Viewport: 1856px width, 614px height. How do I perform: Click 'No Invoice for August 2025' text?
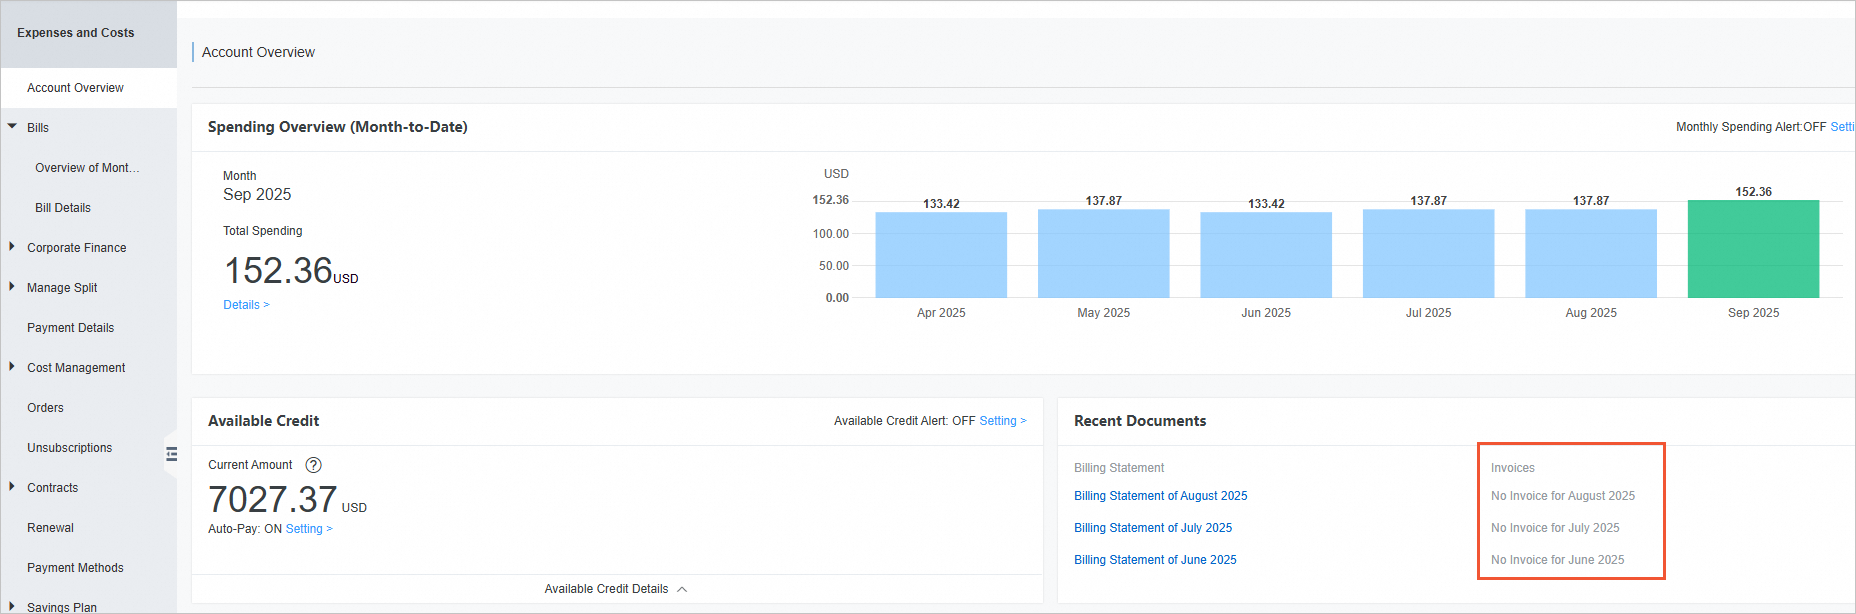tap(1563, 496)
